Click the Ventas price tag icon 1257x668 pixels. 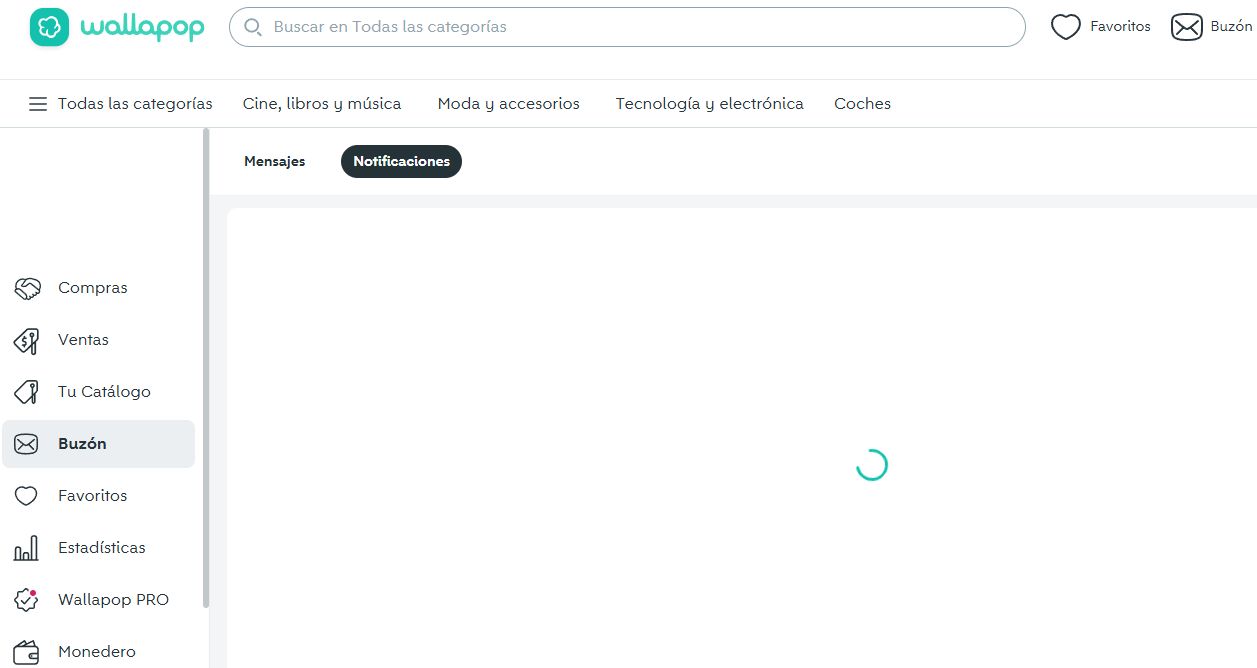[27, 340]
